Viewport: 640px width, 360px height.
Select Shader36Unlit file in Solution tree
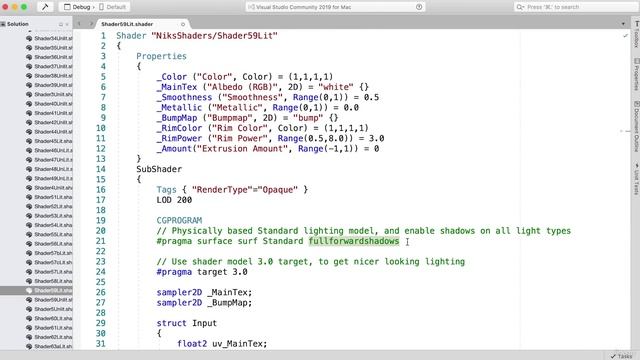tap(49, 57)
